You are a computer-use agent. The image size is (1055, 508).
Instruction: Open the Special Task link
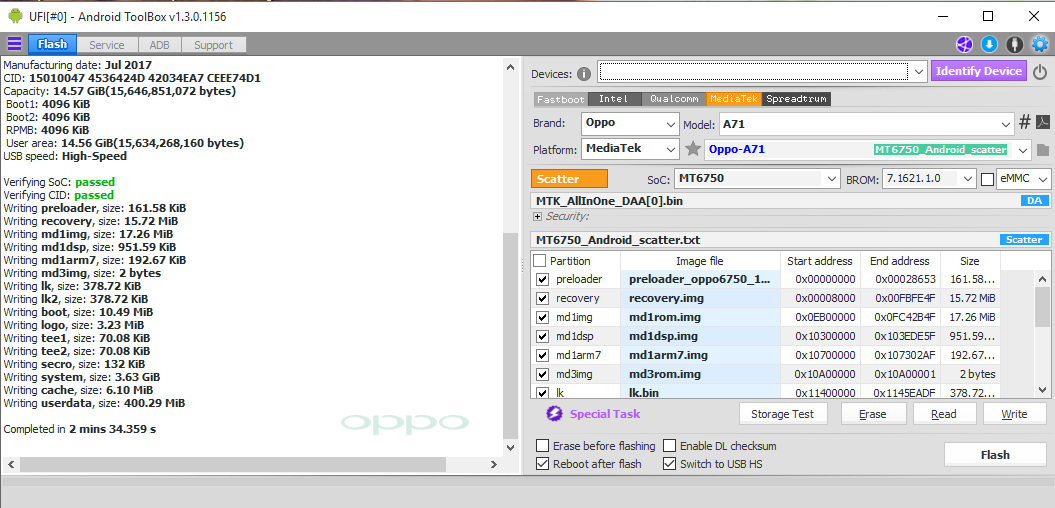coord(605,414)
